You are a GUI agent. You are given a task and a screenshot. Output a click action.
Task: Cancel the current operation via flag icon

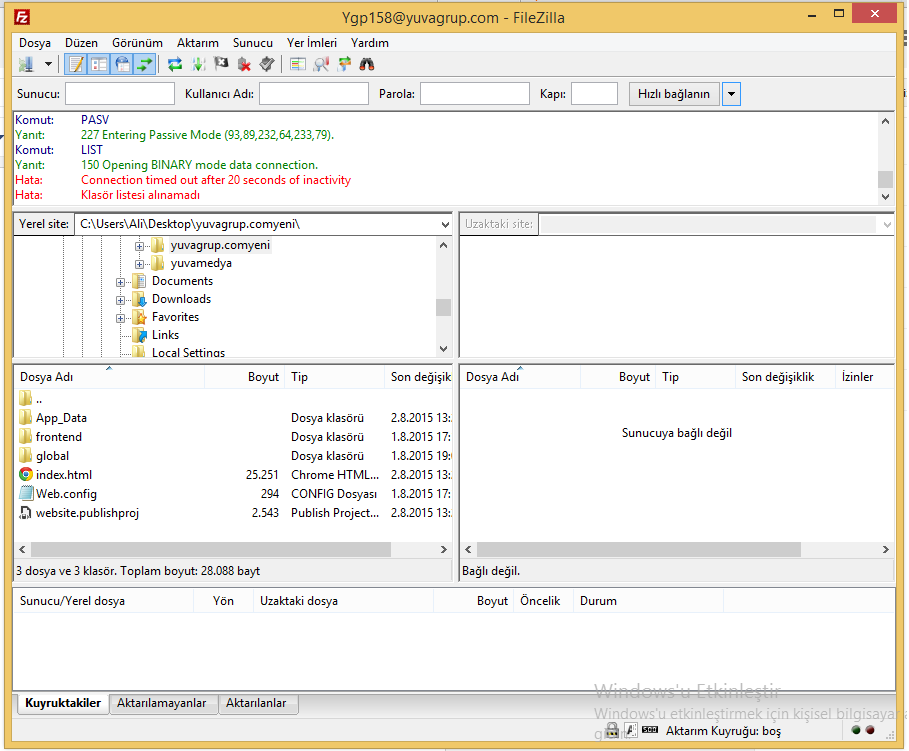[x=221, y=64]
